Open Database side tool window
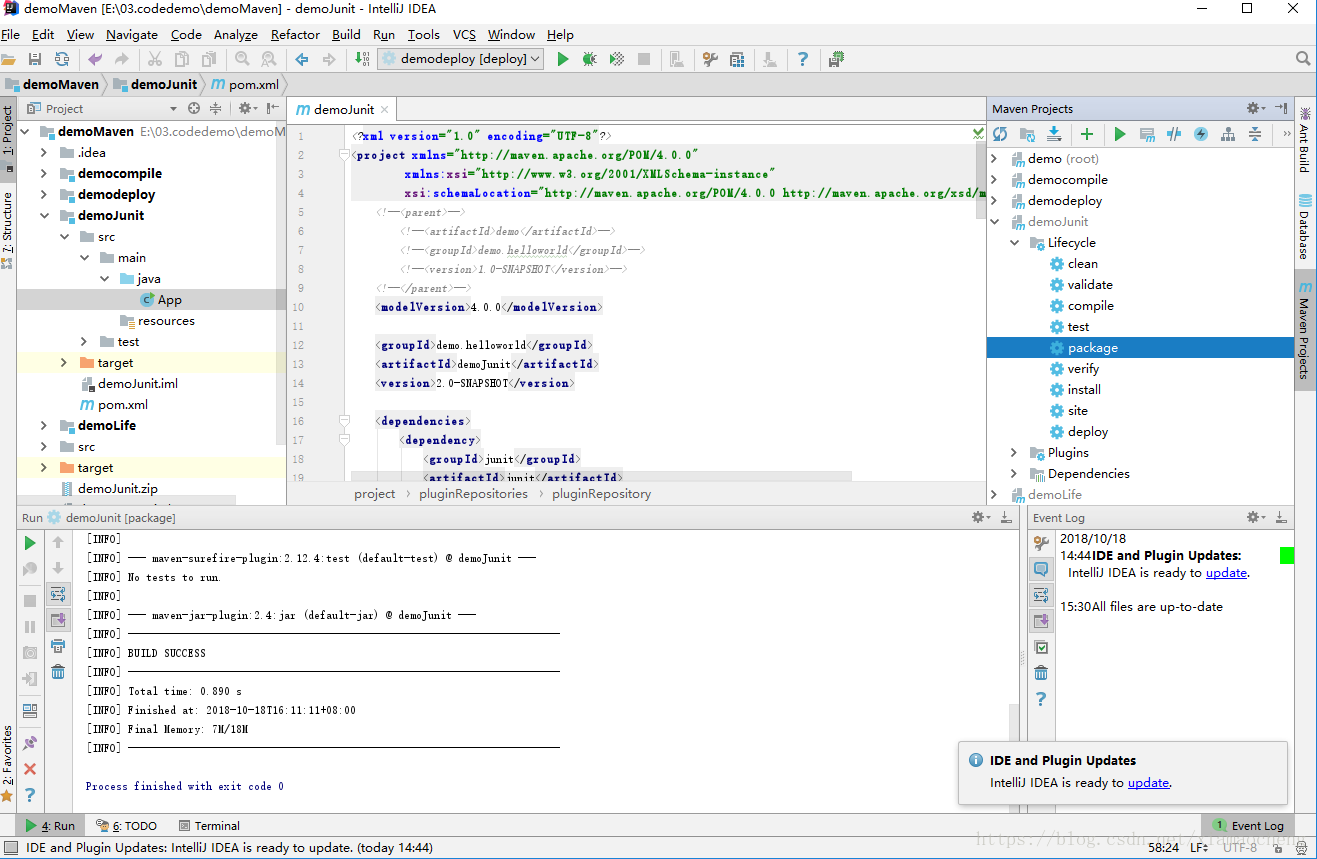This screenshot has width=1317, height=859. tap(1304, 225)
